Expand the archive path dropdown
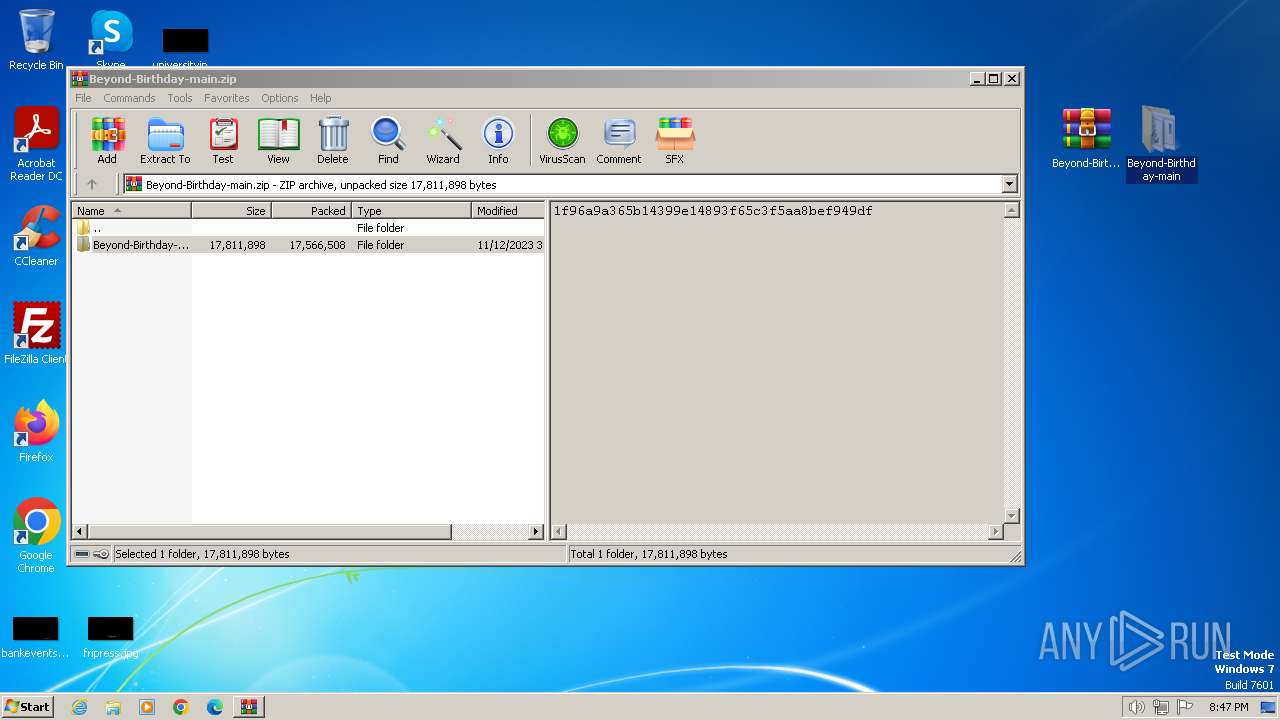Screen dimensions: 1280x720 (x=1009, y=184)
